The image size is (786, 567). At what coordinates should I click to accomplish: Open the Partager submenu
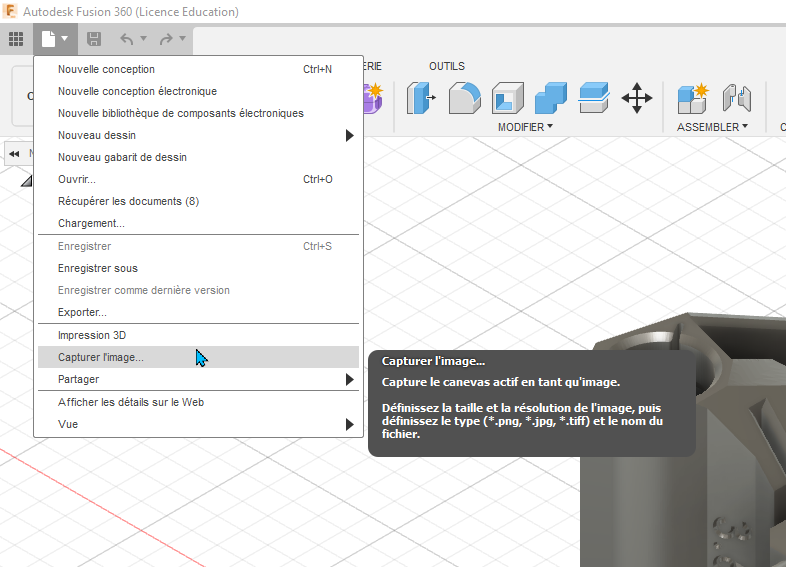[199, 380]
